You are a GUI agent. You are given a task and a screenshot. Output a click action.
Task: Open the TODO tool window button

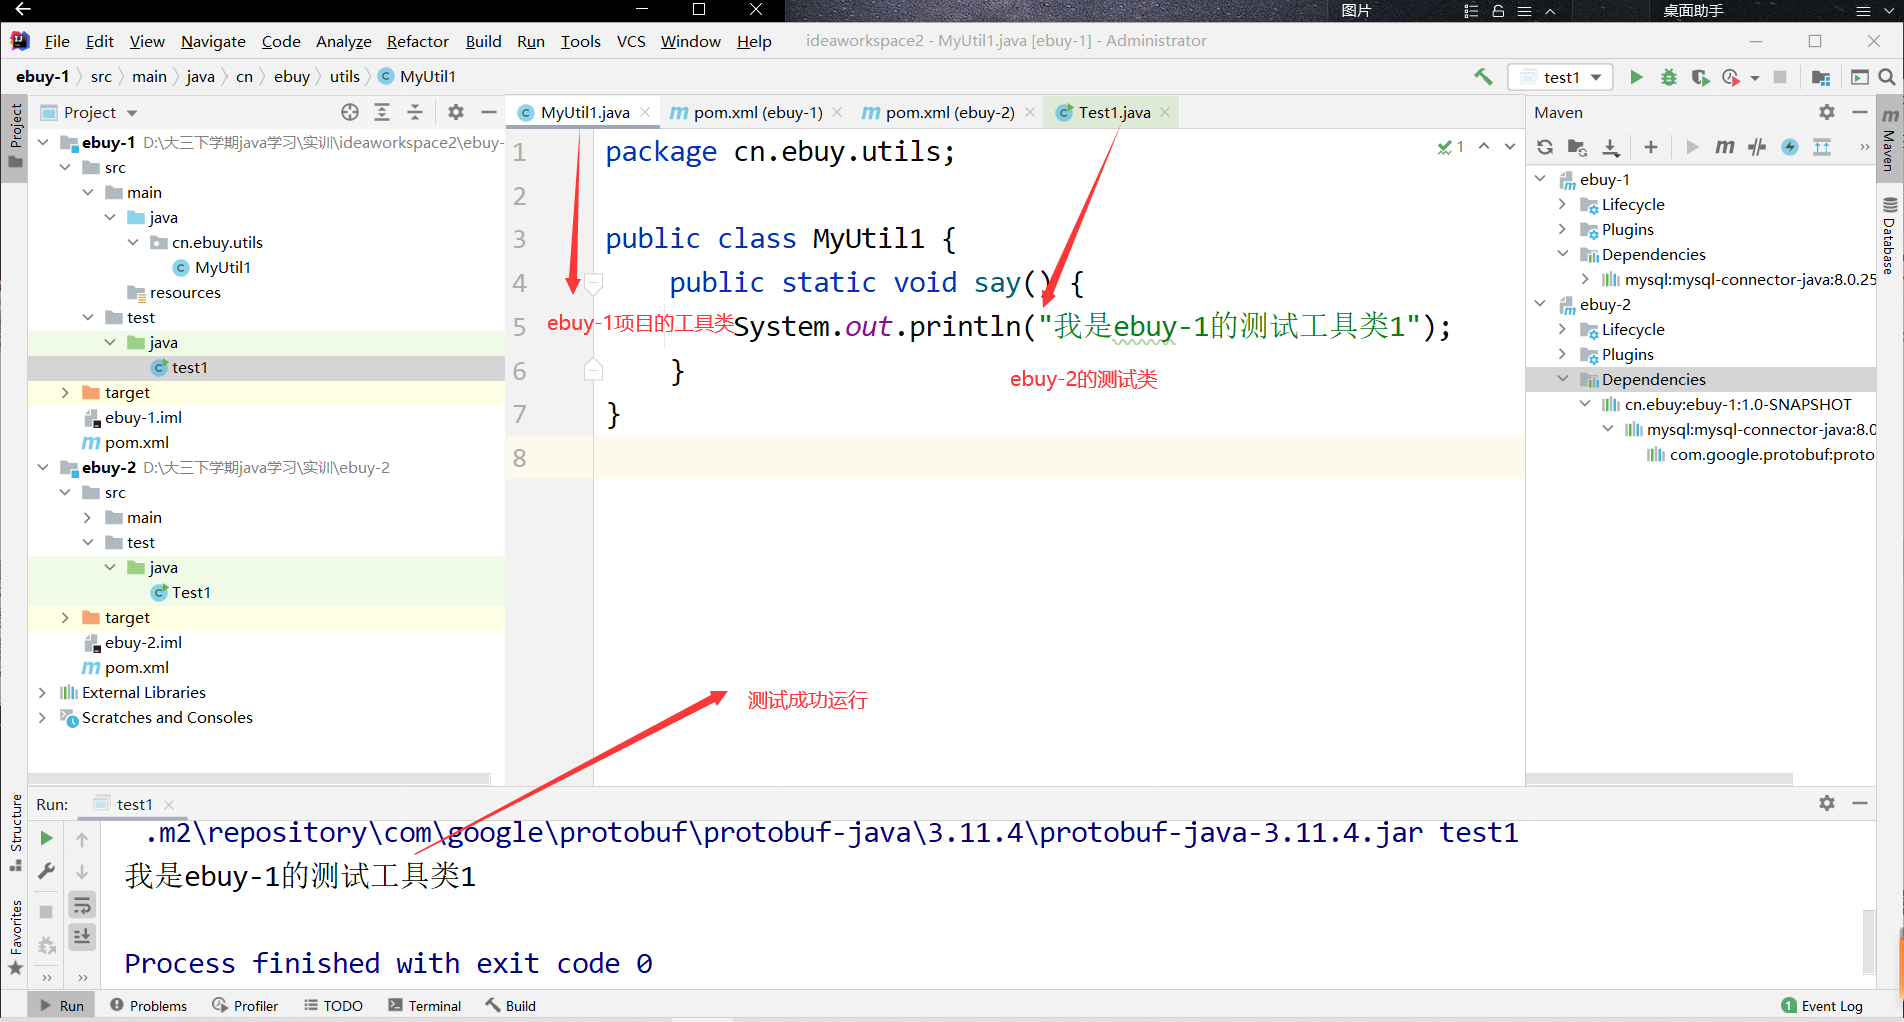[x=333, y=1005]
